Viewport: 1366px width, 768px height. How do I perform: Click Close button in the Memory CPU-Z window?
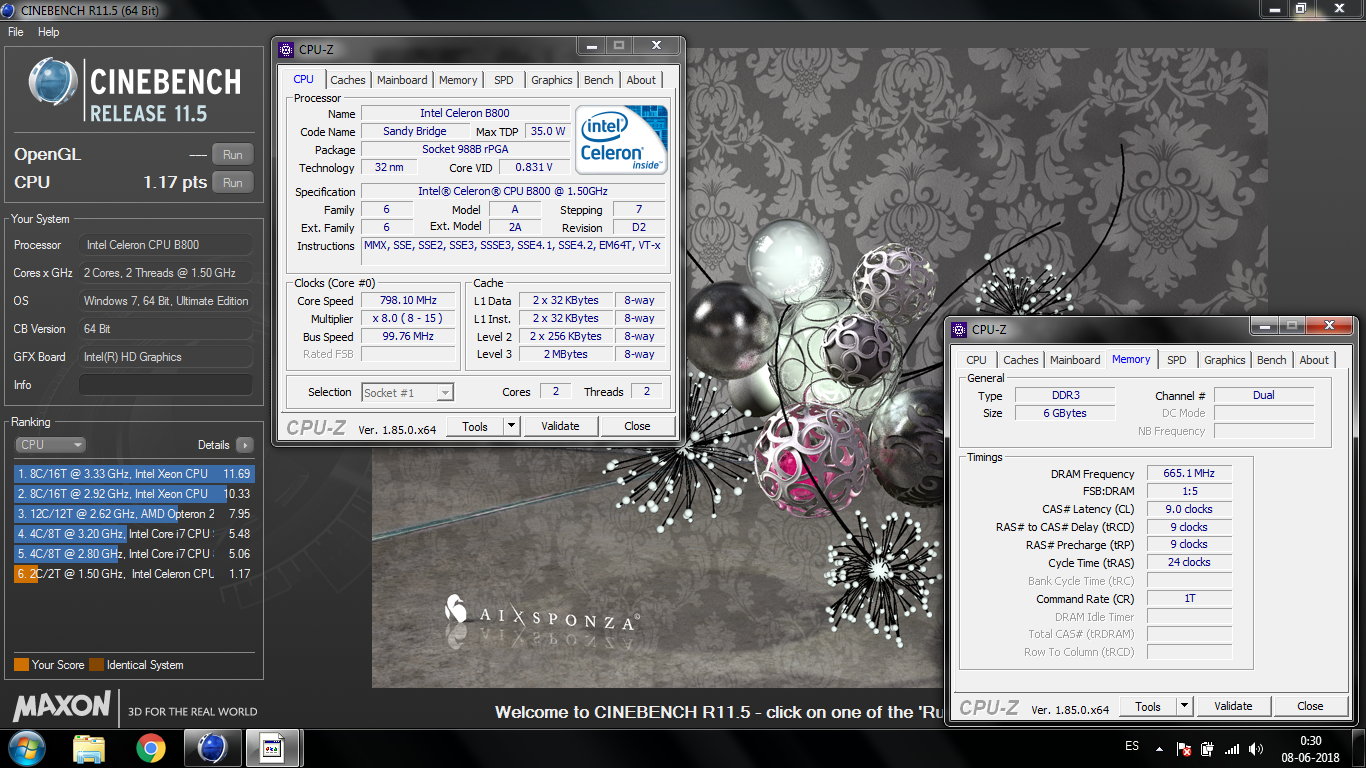(x=1310, y=706)
